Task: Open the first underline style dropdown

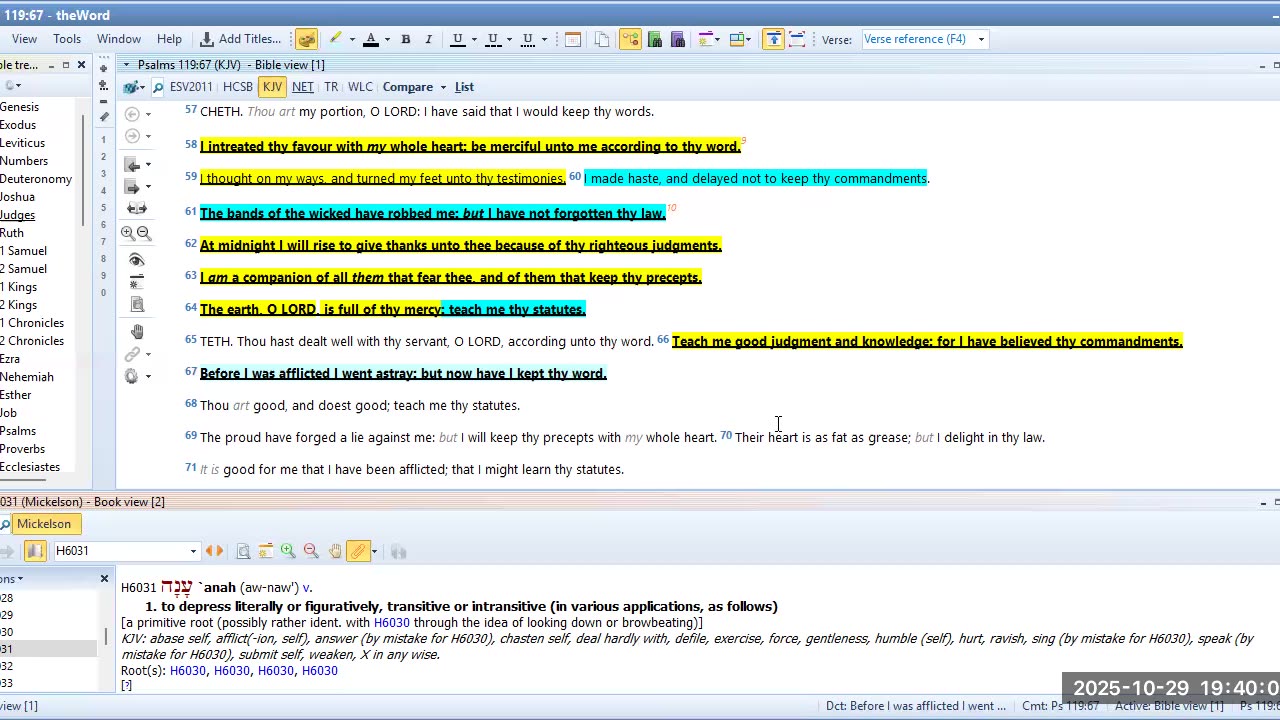Action: (474, 40)
